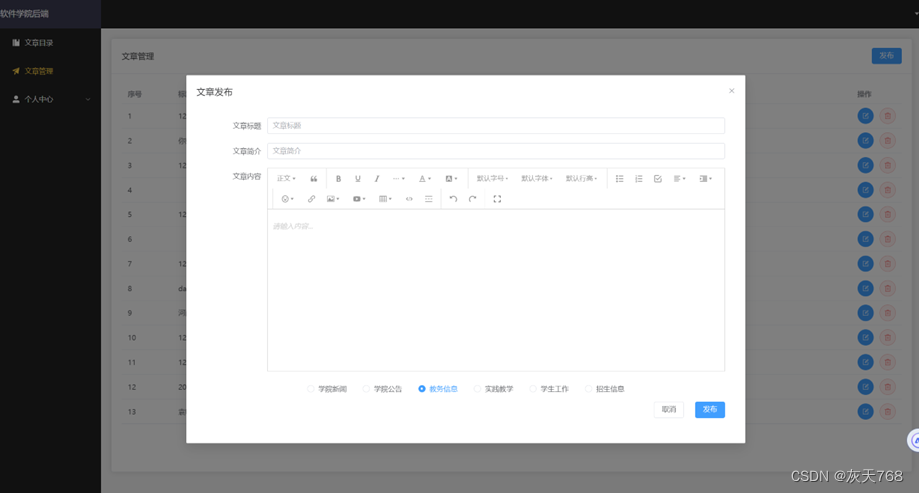This screenshot has height=493, width=919.
Task: Delete article in row 13
Action: coord(887,412)
